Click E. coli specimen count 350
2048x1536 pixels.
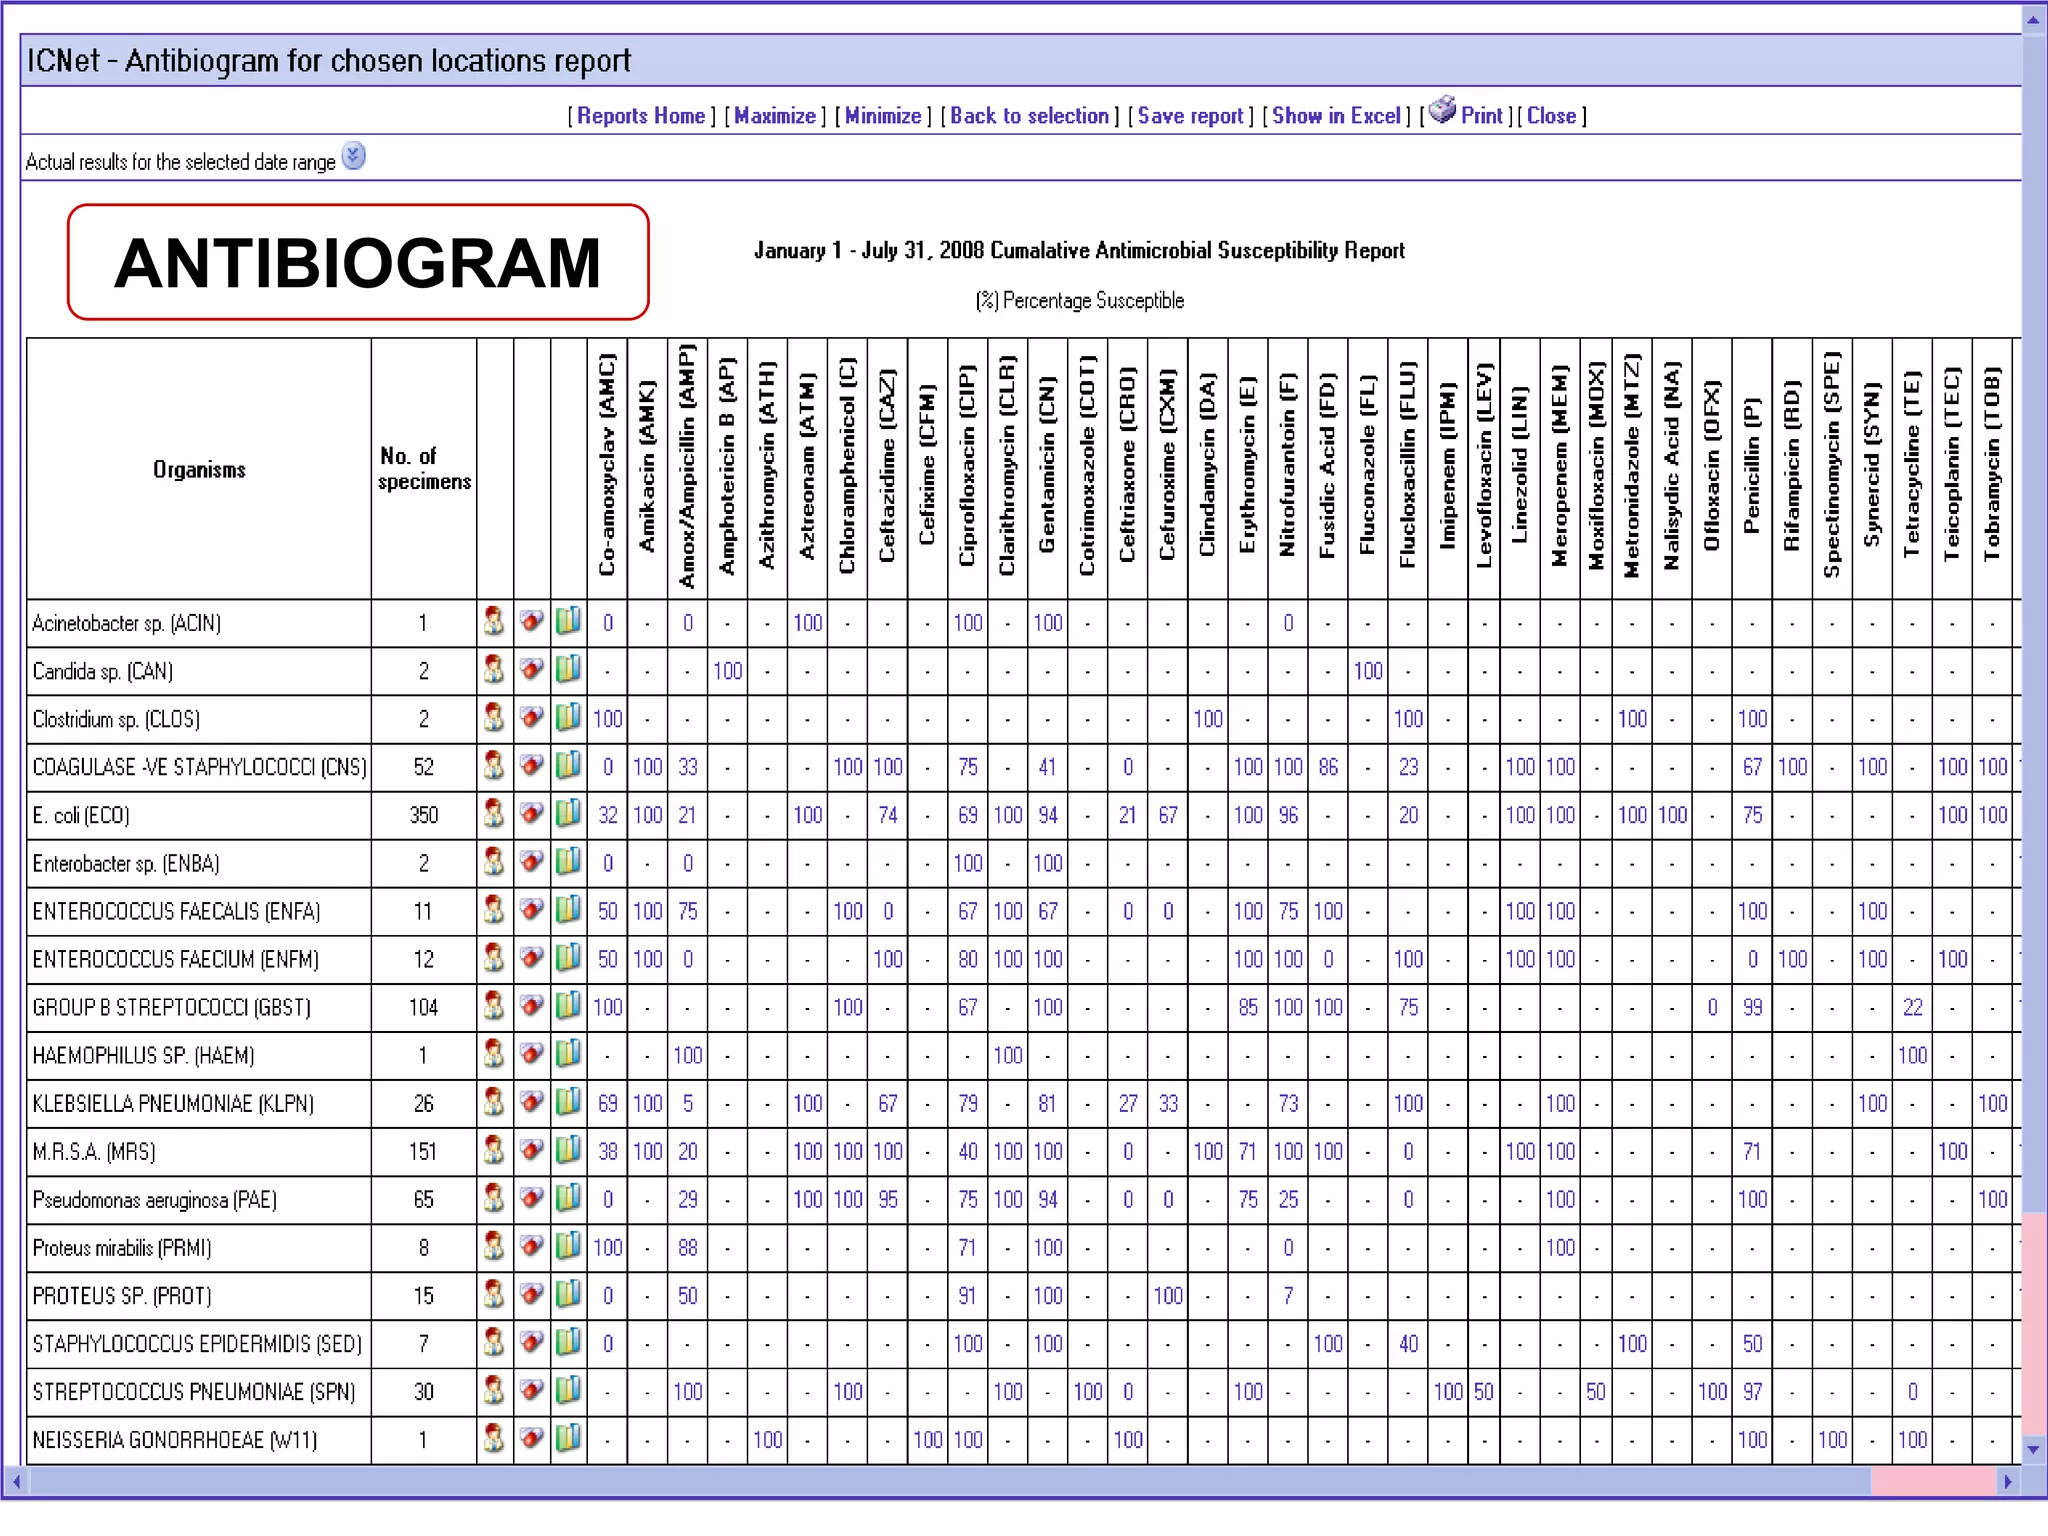(x=424, y=815)
